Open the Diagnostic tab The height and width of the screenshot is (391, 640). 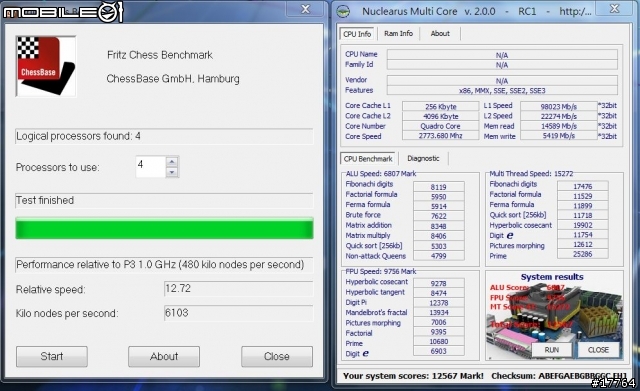[423, 158]
